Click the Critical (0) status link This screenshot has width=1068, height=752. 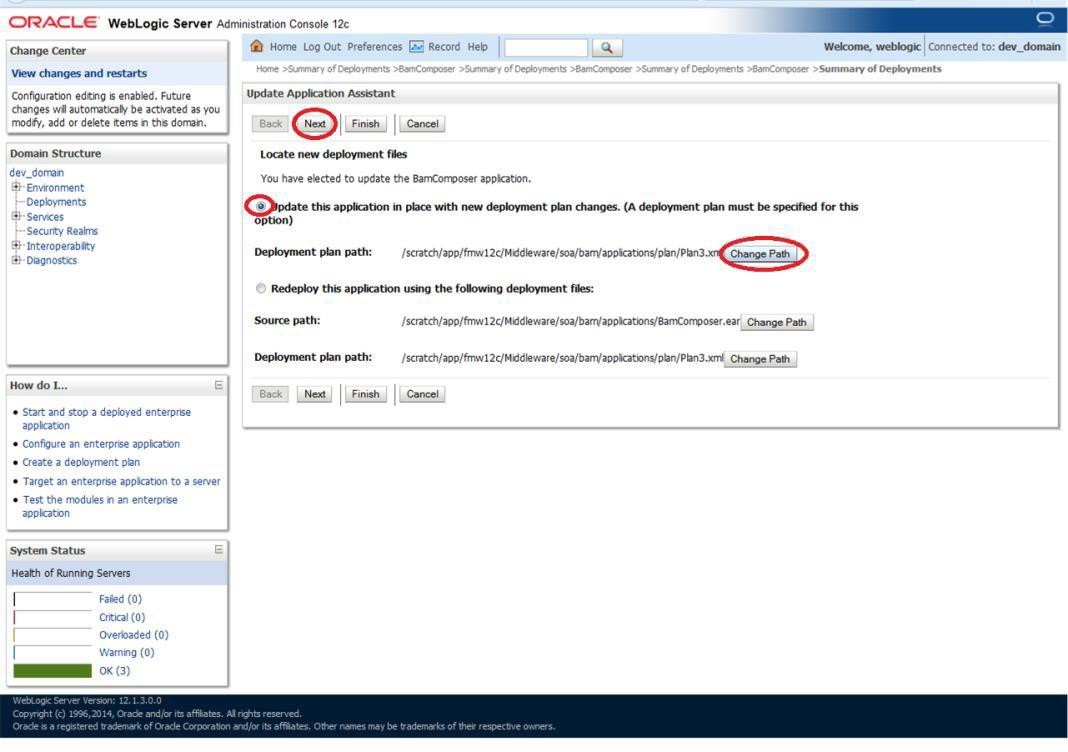(122, 617)
